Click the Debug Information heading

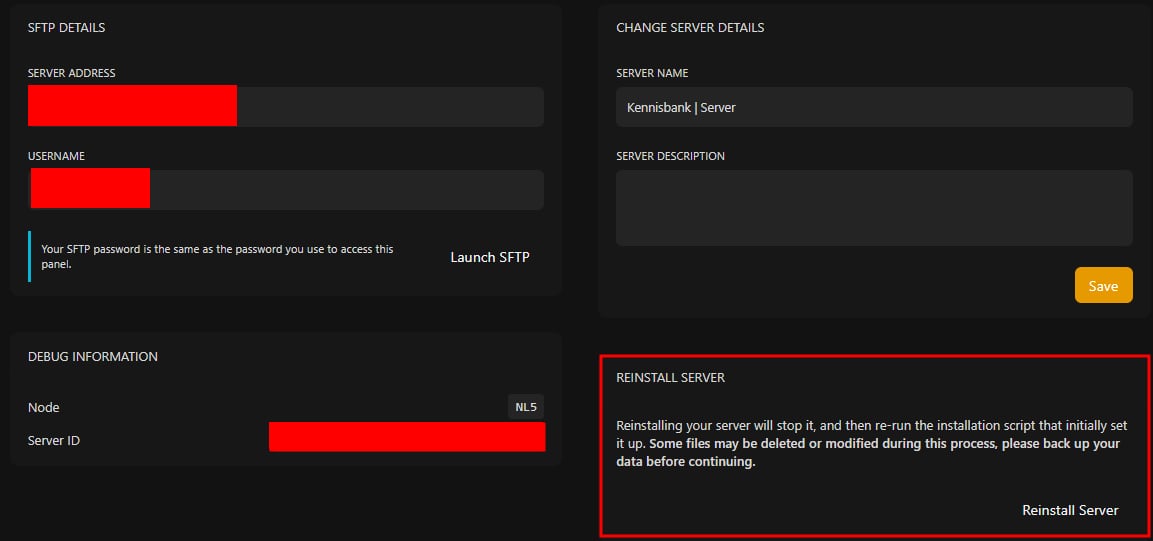point(92,356)
